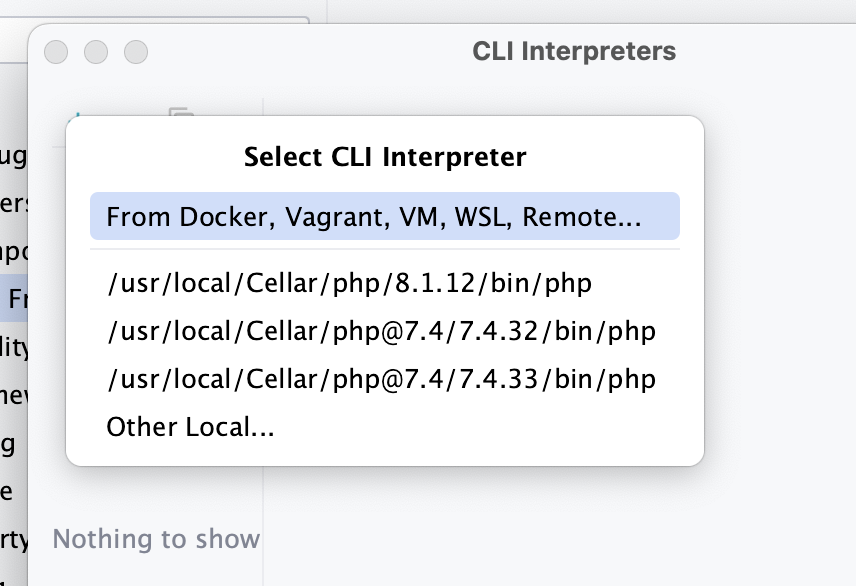The image size is (856, 586).
Task: Open the settings sidebar entry showing 'ne'
Action: (14, 395)
